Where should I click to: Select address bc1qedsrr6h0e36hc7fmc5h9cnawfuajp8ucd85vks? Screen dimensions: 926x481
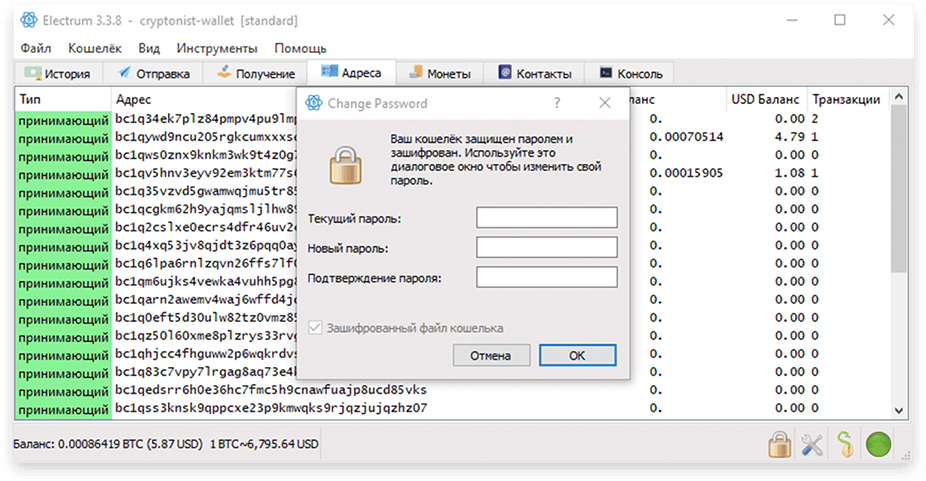(271, 390)
